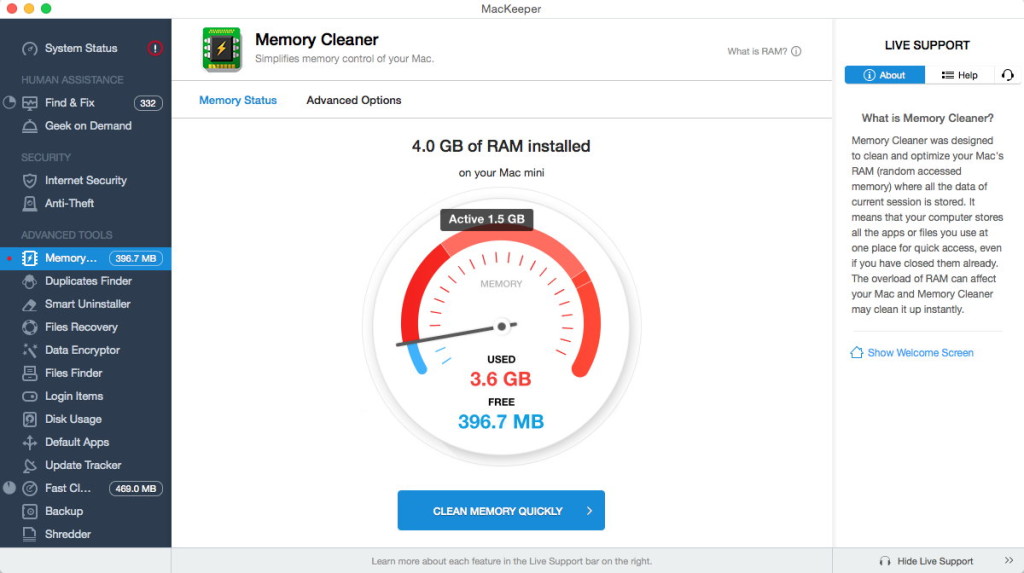Click the Find & Fix 332 count badge
This screenshot has height=573, width=1024.
tap(148, 103)
